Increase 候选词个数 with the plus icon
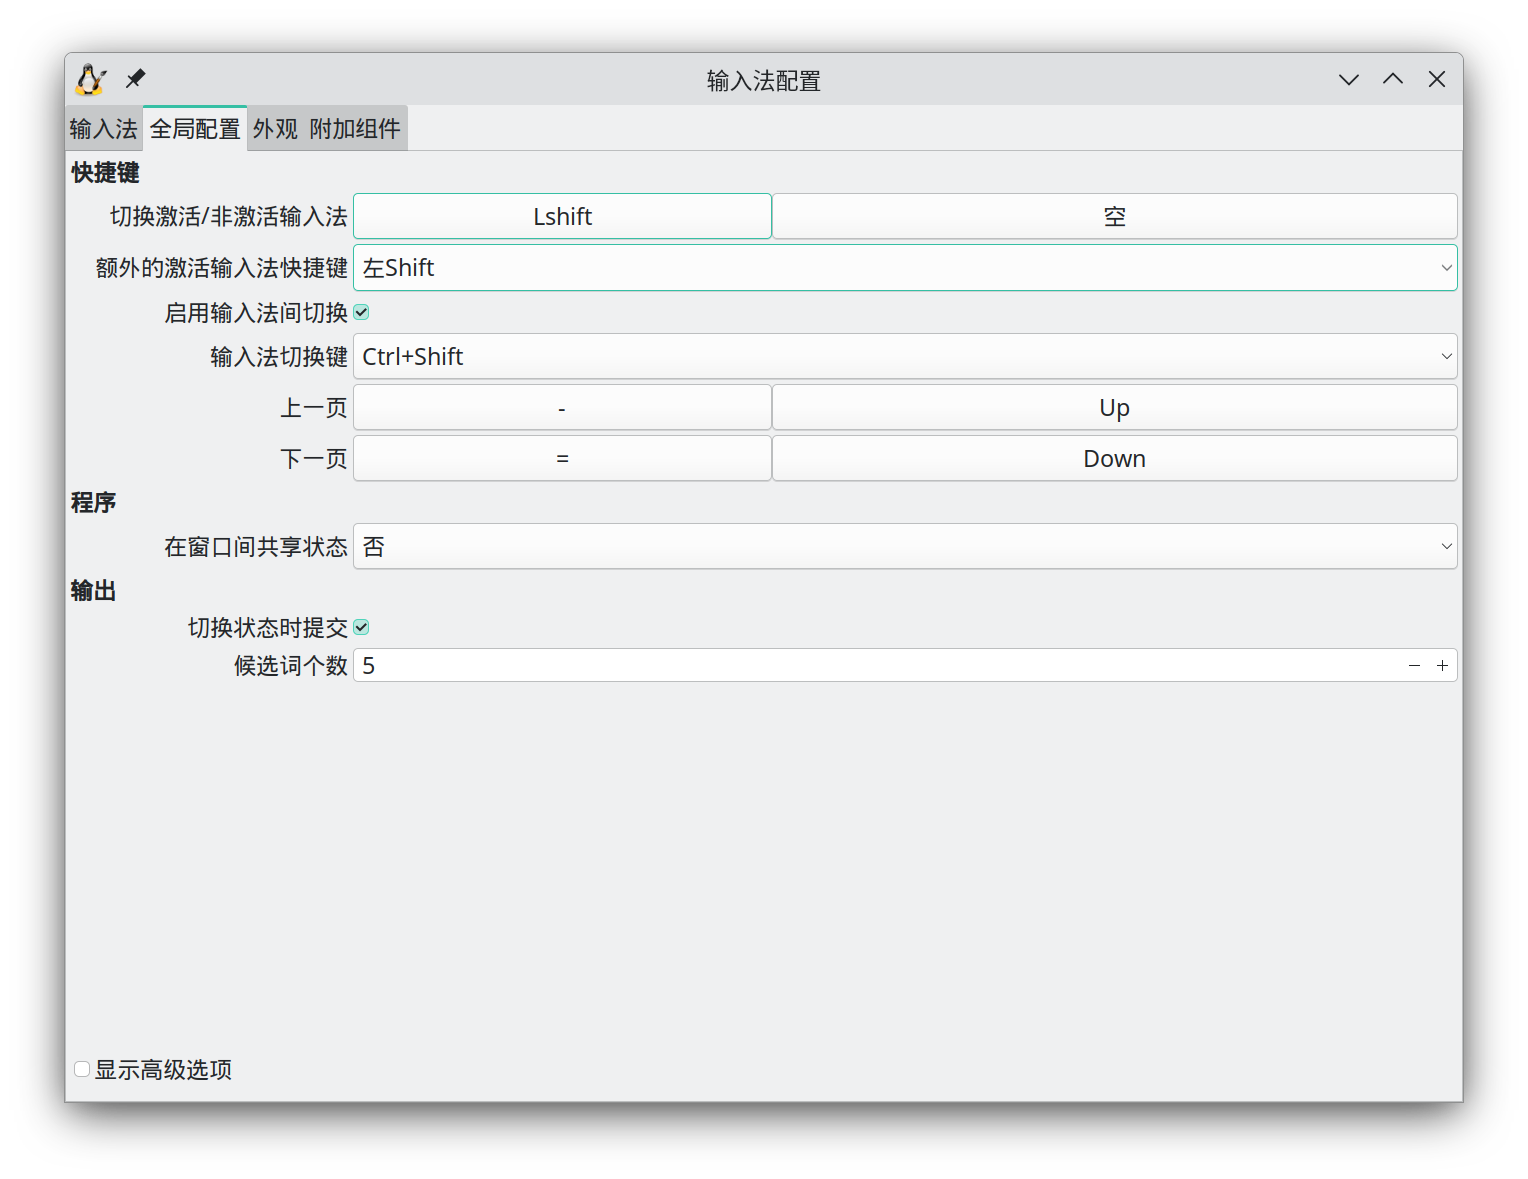1528x1179 pixels. click(1442, 666)
